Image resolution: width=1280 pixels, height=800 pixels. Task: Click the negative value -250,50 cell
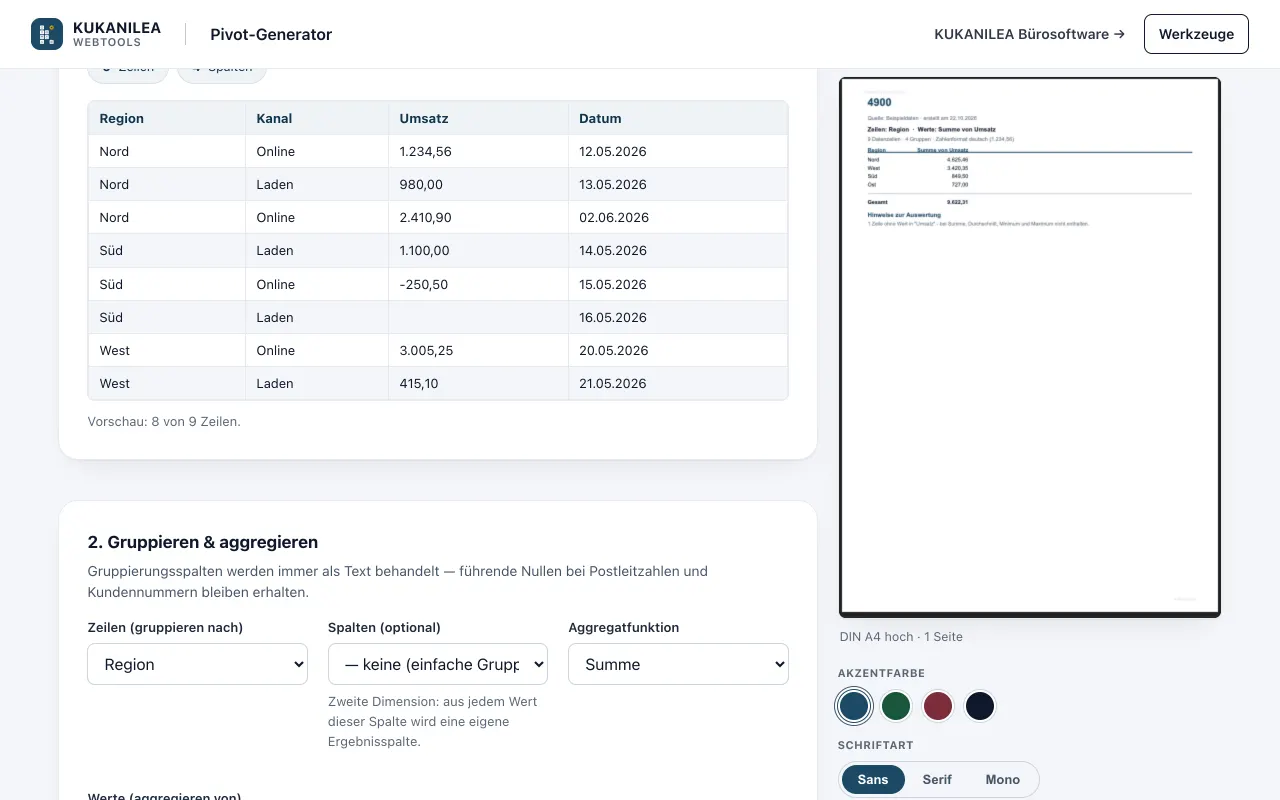point(478,284)
